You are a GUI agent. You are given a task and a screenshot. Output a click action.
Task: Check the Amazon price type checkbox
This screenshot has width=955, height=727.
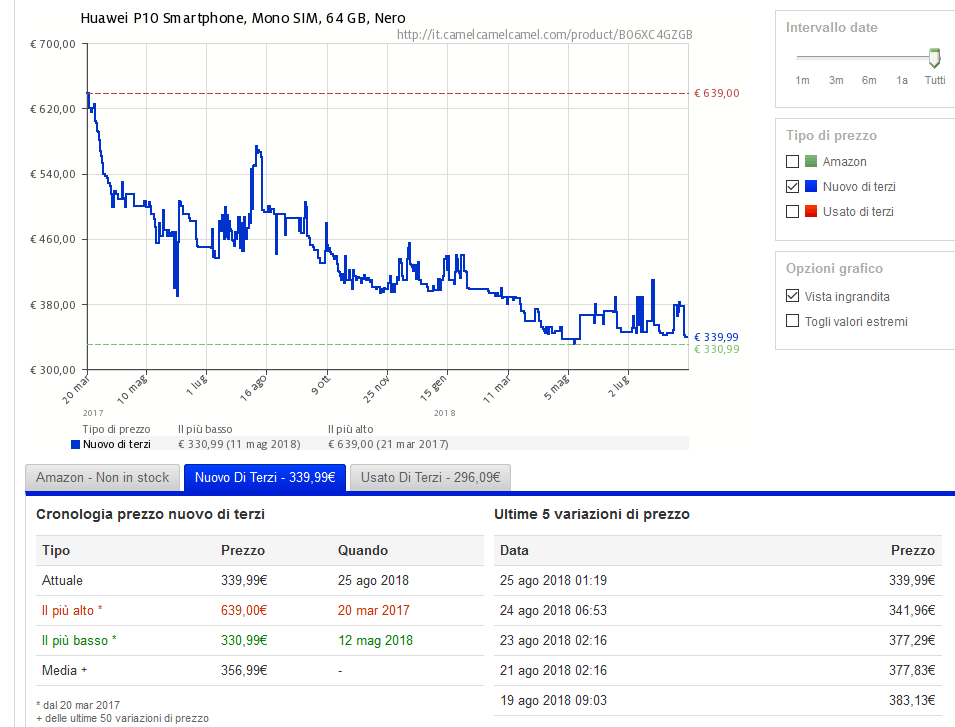[793, 162]
